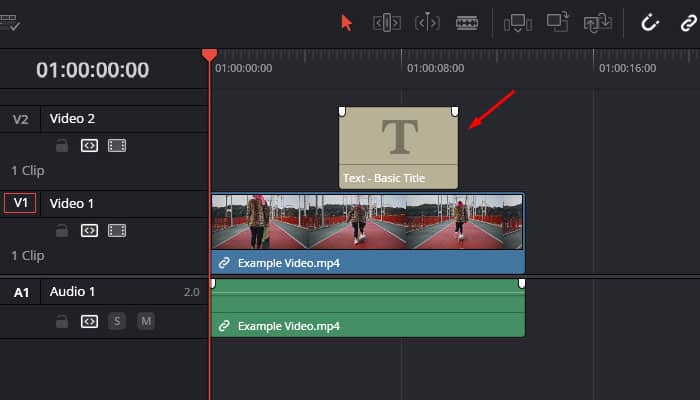Click the A1 track destination label
Viewport: 700px width, 400px height.
21,292
